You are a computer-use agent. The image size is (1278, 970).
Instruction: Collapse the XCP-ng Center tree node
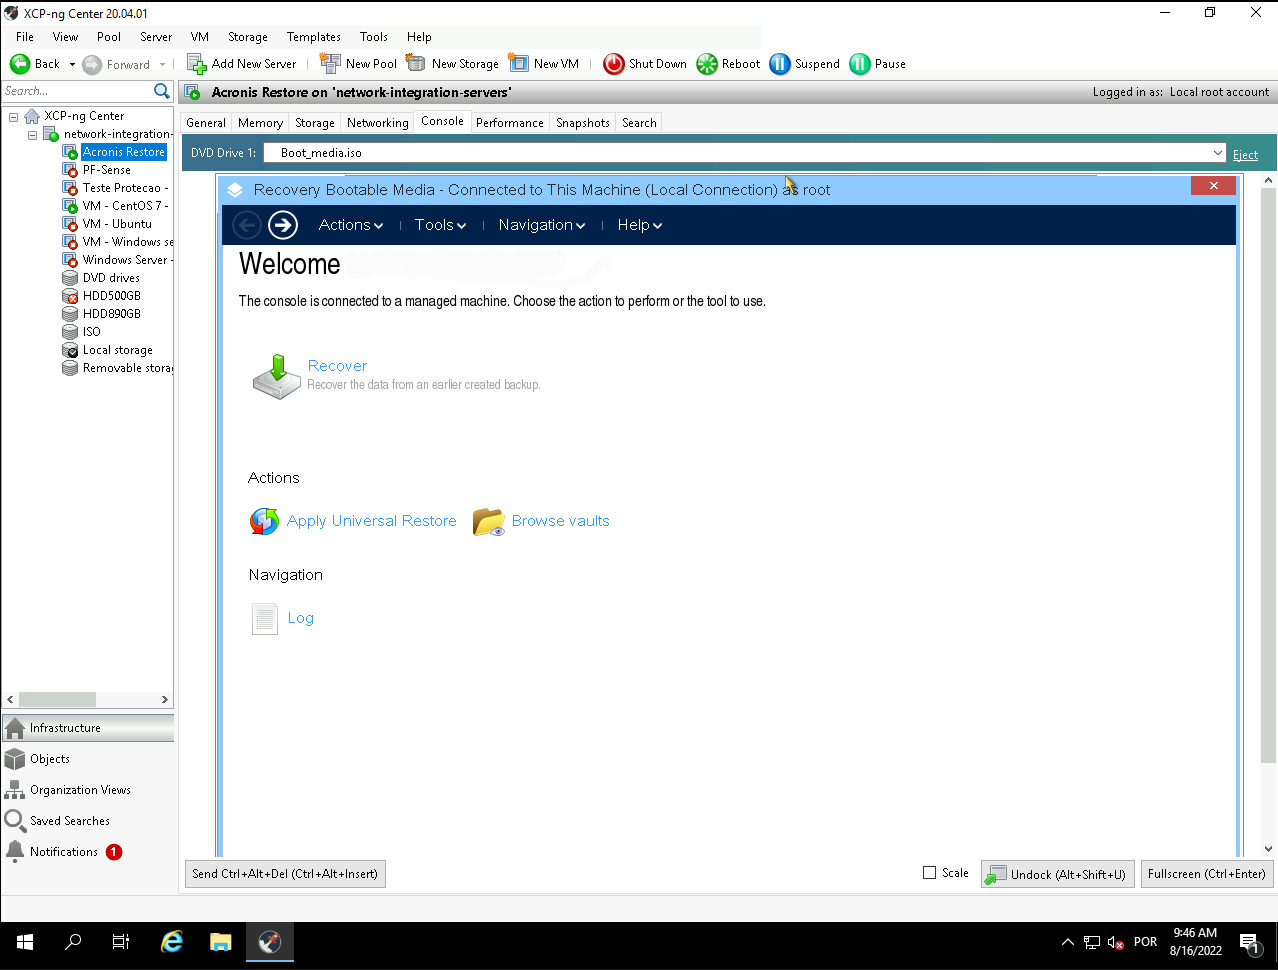14,116
